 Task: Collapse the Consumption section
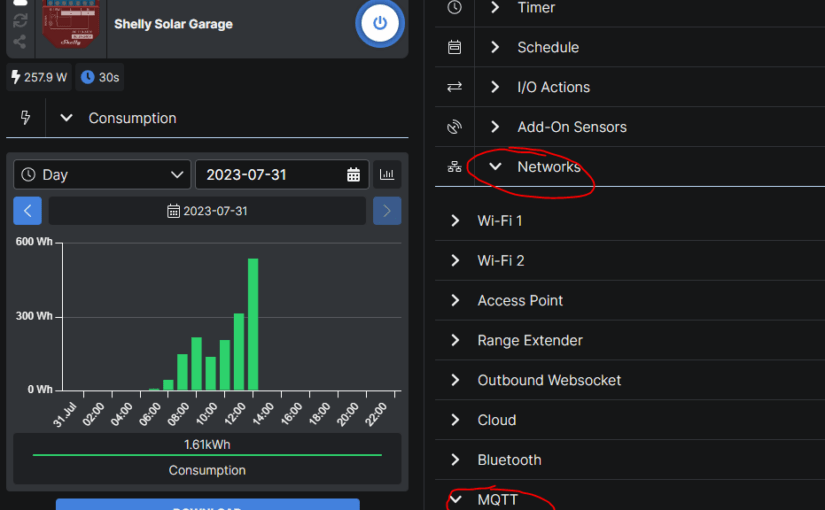click(x=66, y=118)
